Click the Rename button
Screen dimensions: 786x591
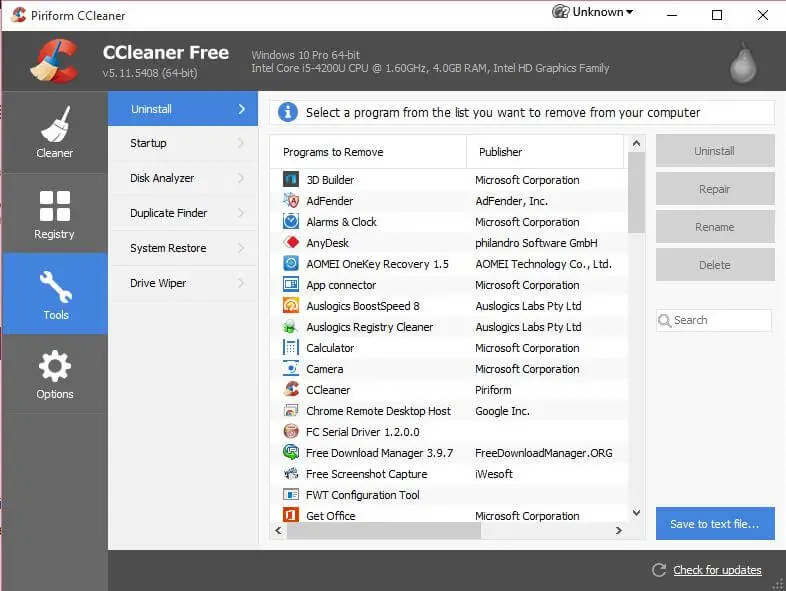click(715, 227)
